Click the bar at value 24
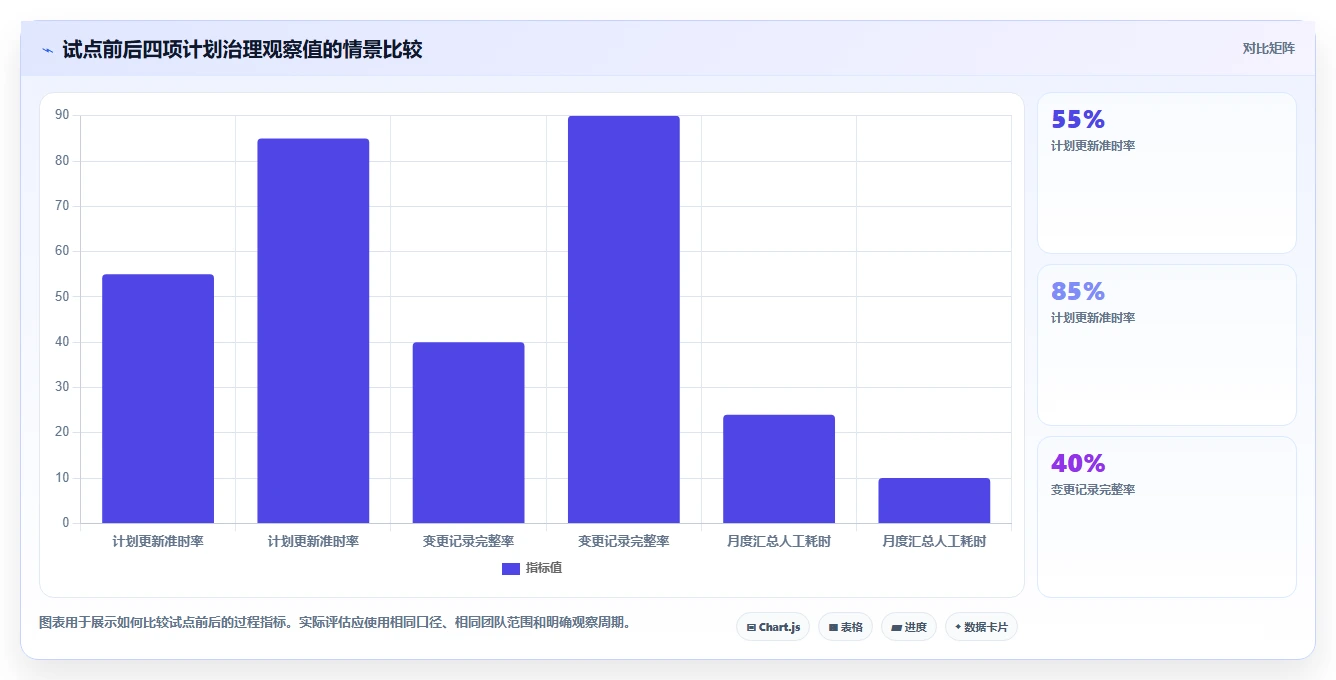1336x680 pixels. (x=779, y=469)
